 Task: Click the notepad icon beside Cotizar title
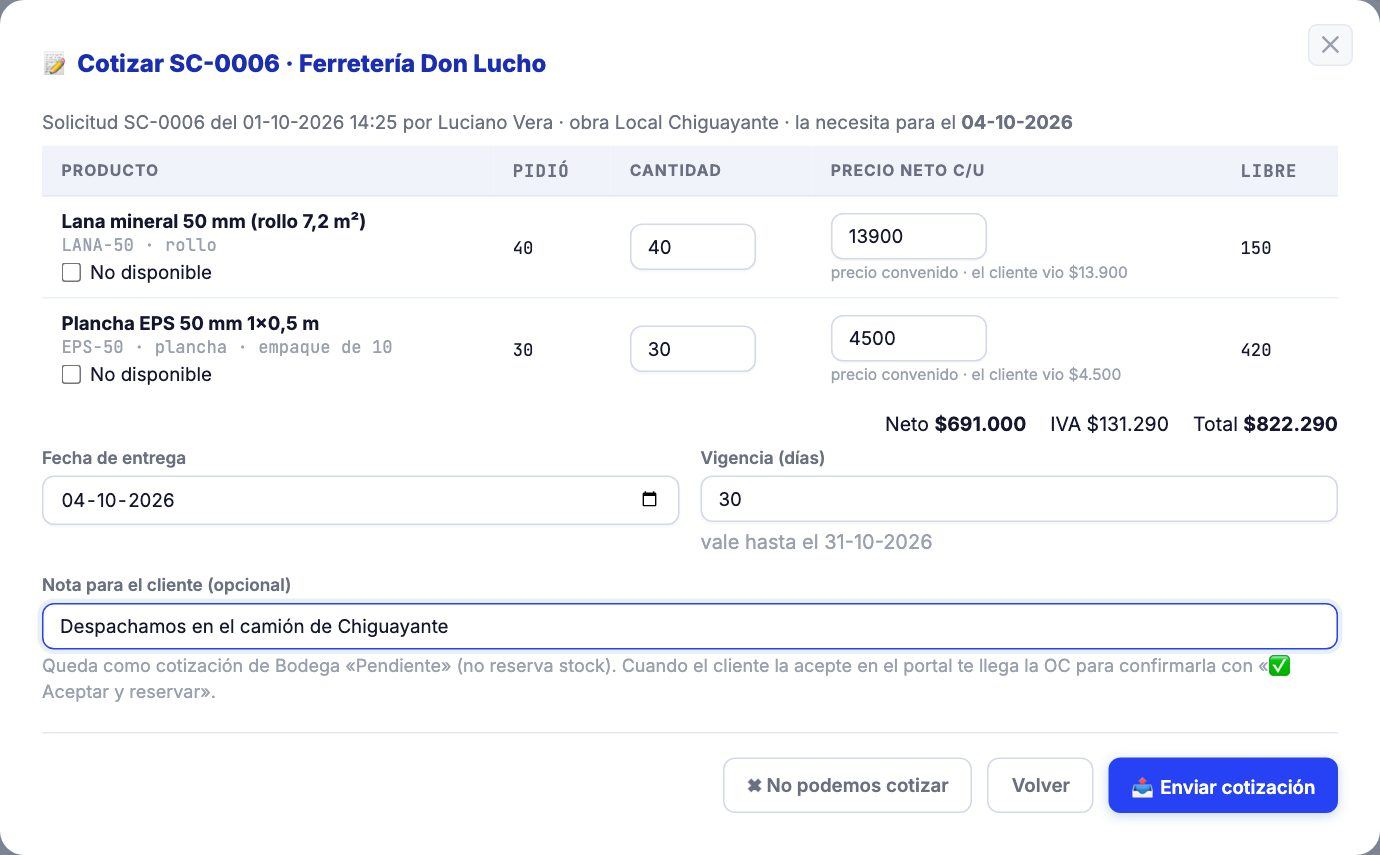[x=54, y=64]
